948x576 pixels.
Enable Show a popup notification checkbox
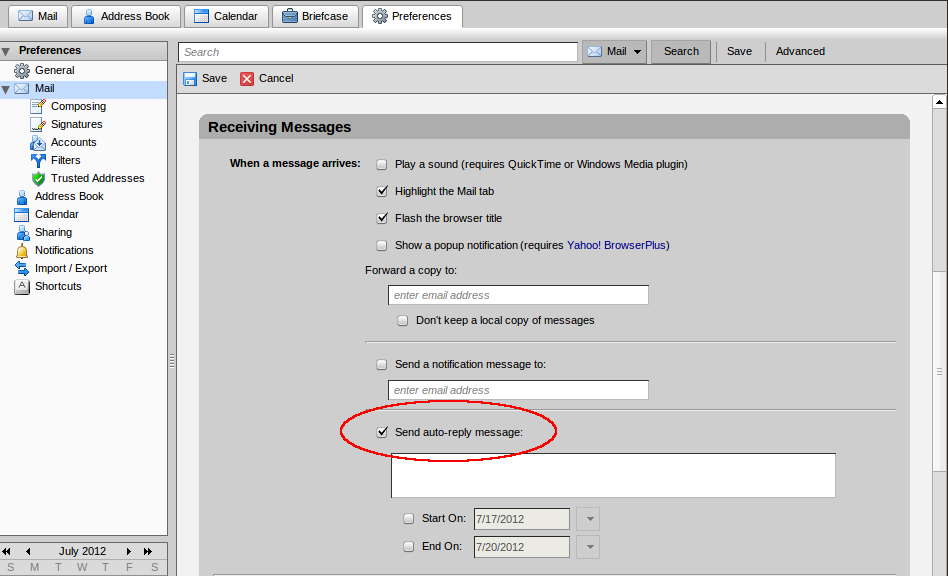tap(381, 245)
